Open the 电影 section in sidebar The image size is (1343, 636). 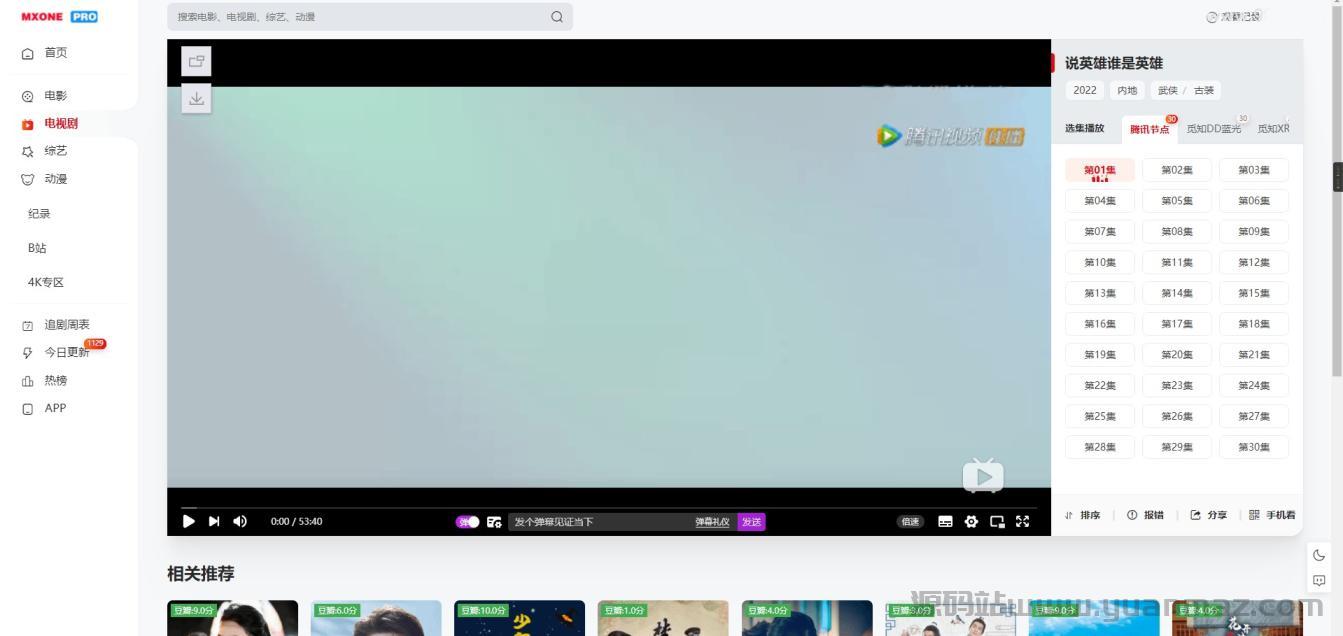pos(55,95)
